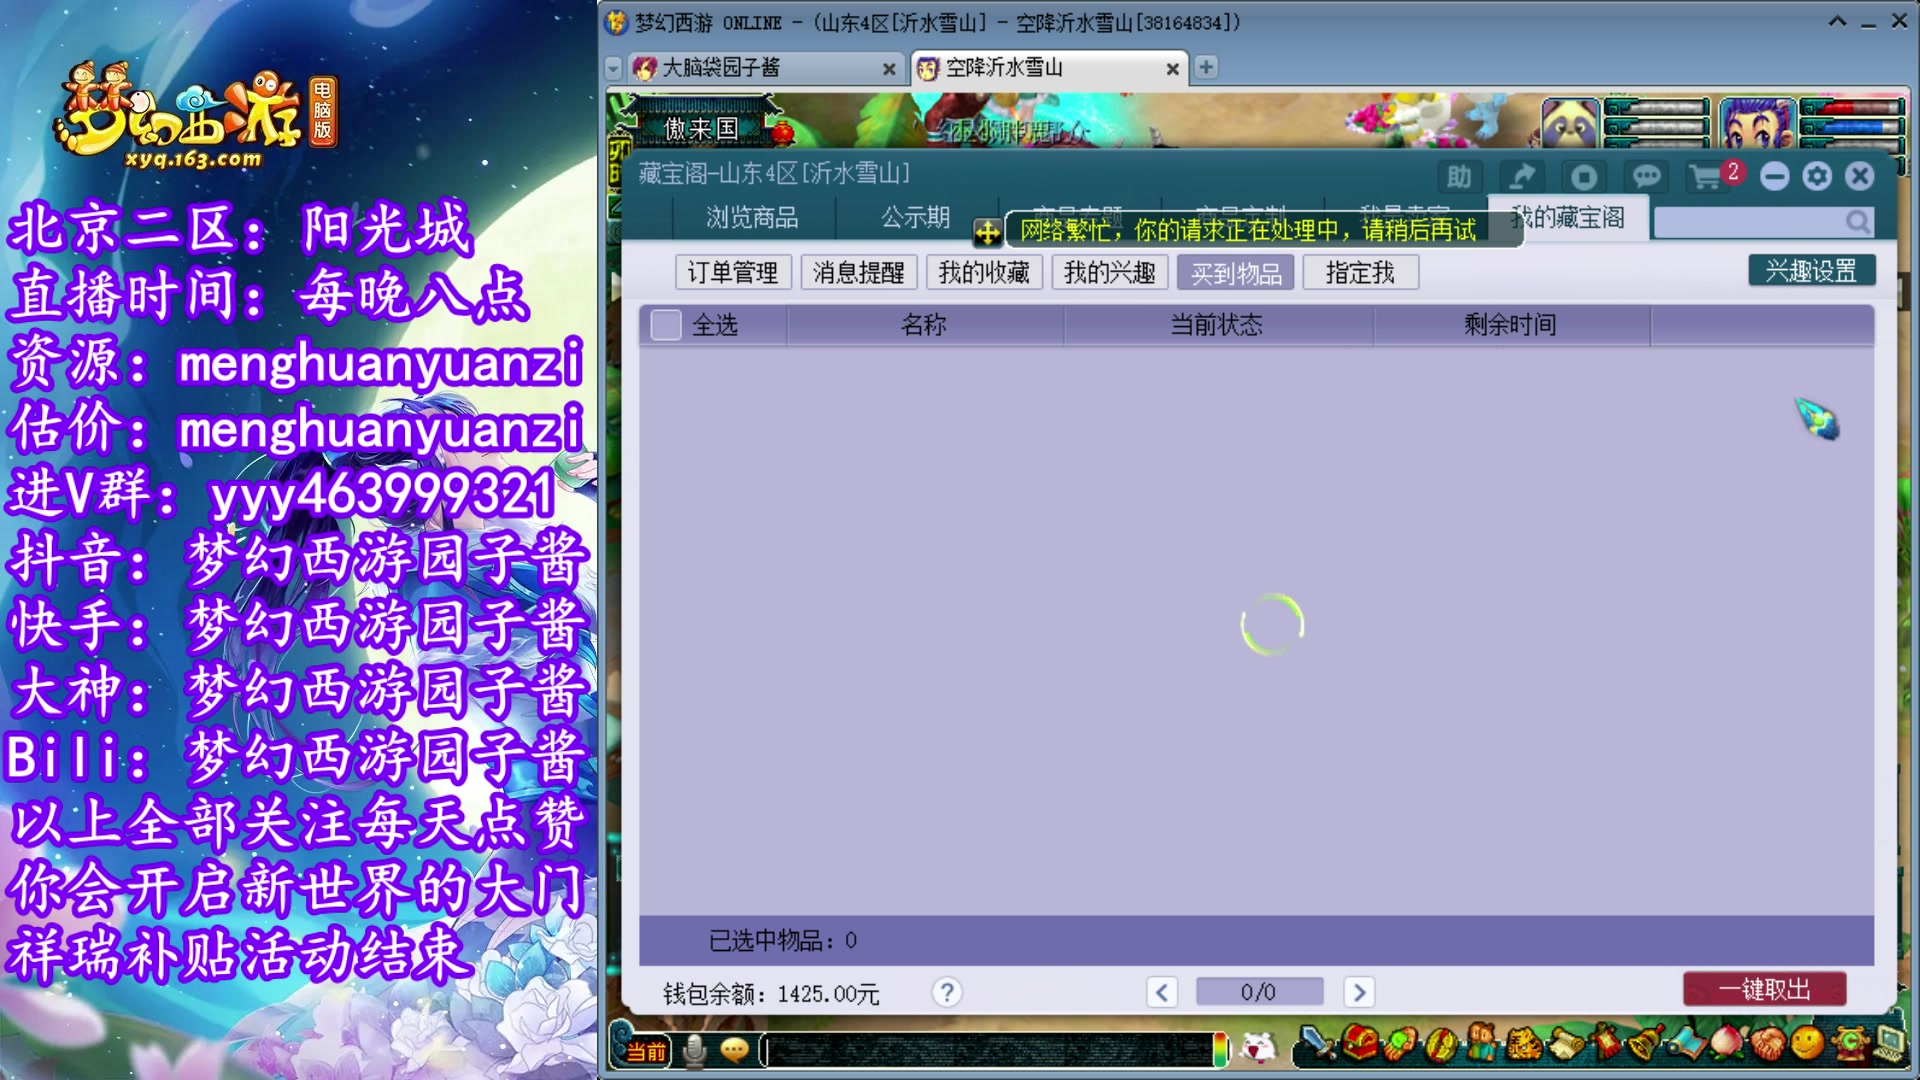Viewport: 1920px width, 1080px height.
Task: Open 我的收藏 section
Action: tap(984, 272)
